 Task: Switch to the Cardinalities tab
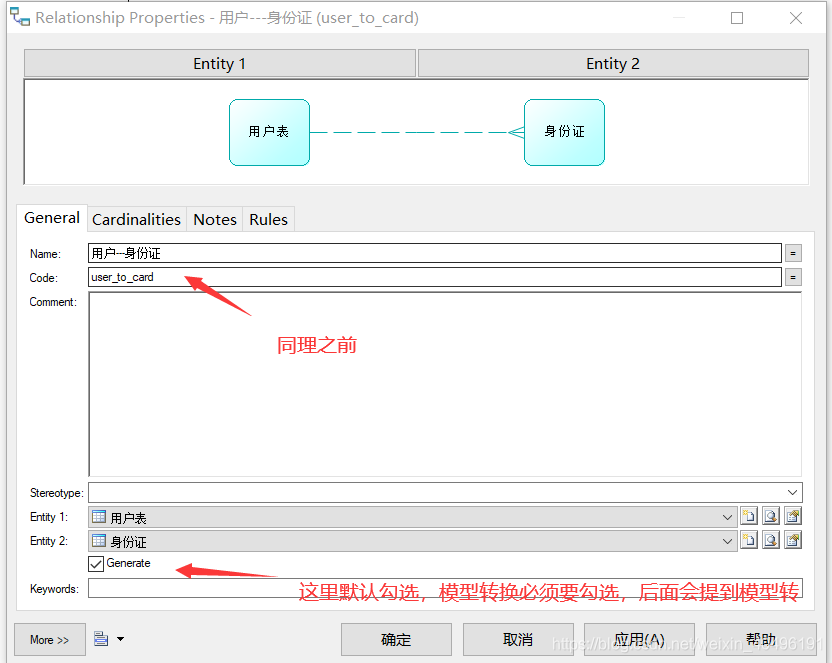pos(136,220)
